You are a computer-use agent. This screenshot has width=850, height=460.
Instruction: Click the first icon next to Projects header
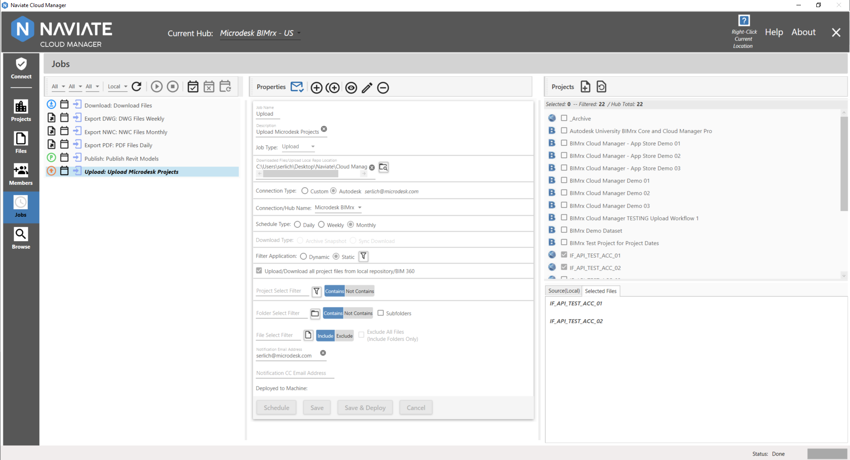pos(585,87)
